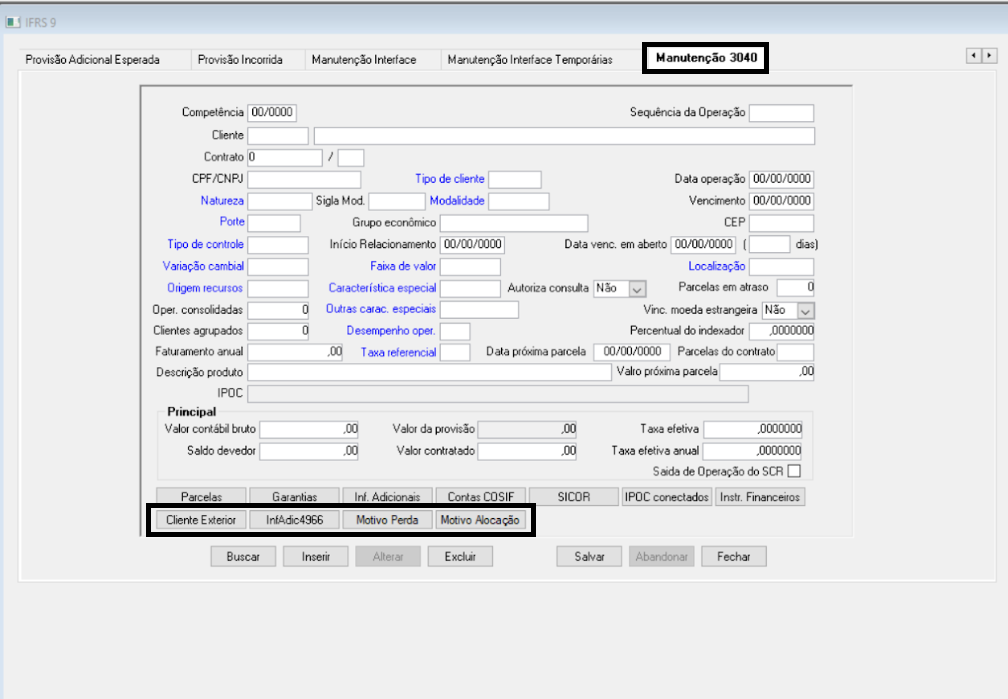Click the Tipo de cliente link label
The width and height of the screenshot is (1008, 699).
pos(449,179)
